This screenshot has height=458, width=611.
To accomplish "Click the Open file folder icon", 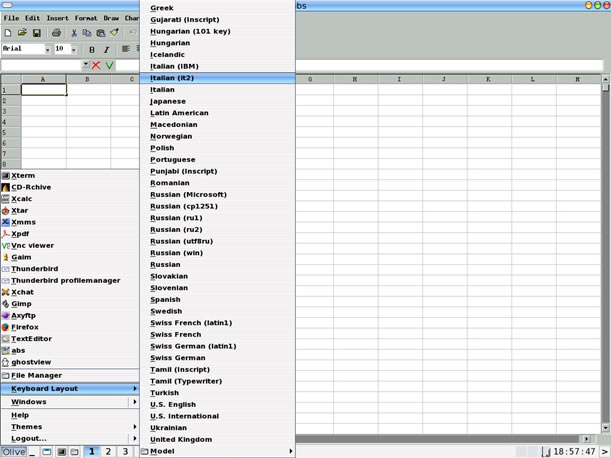I will (x=22, y=33).
